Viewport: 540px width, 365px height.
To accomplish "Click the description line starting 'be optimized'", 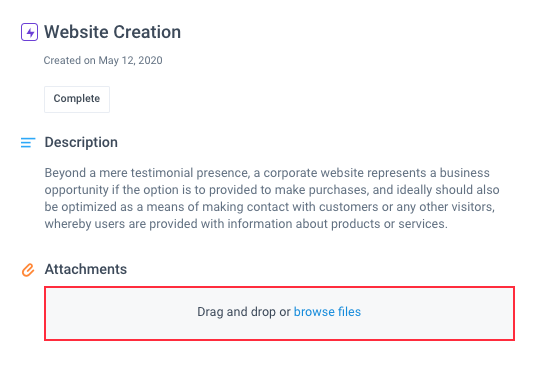I will (x=270, y=207).
